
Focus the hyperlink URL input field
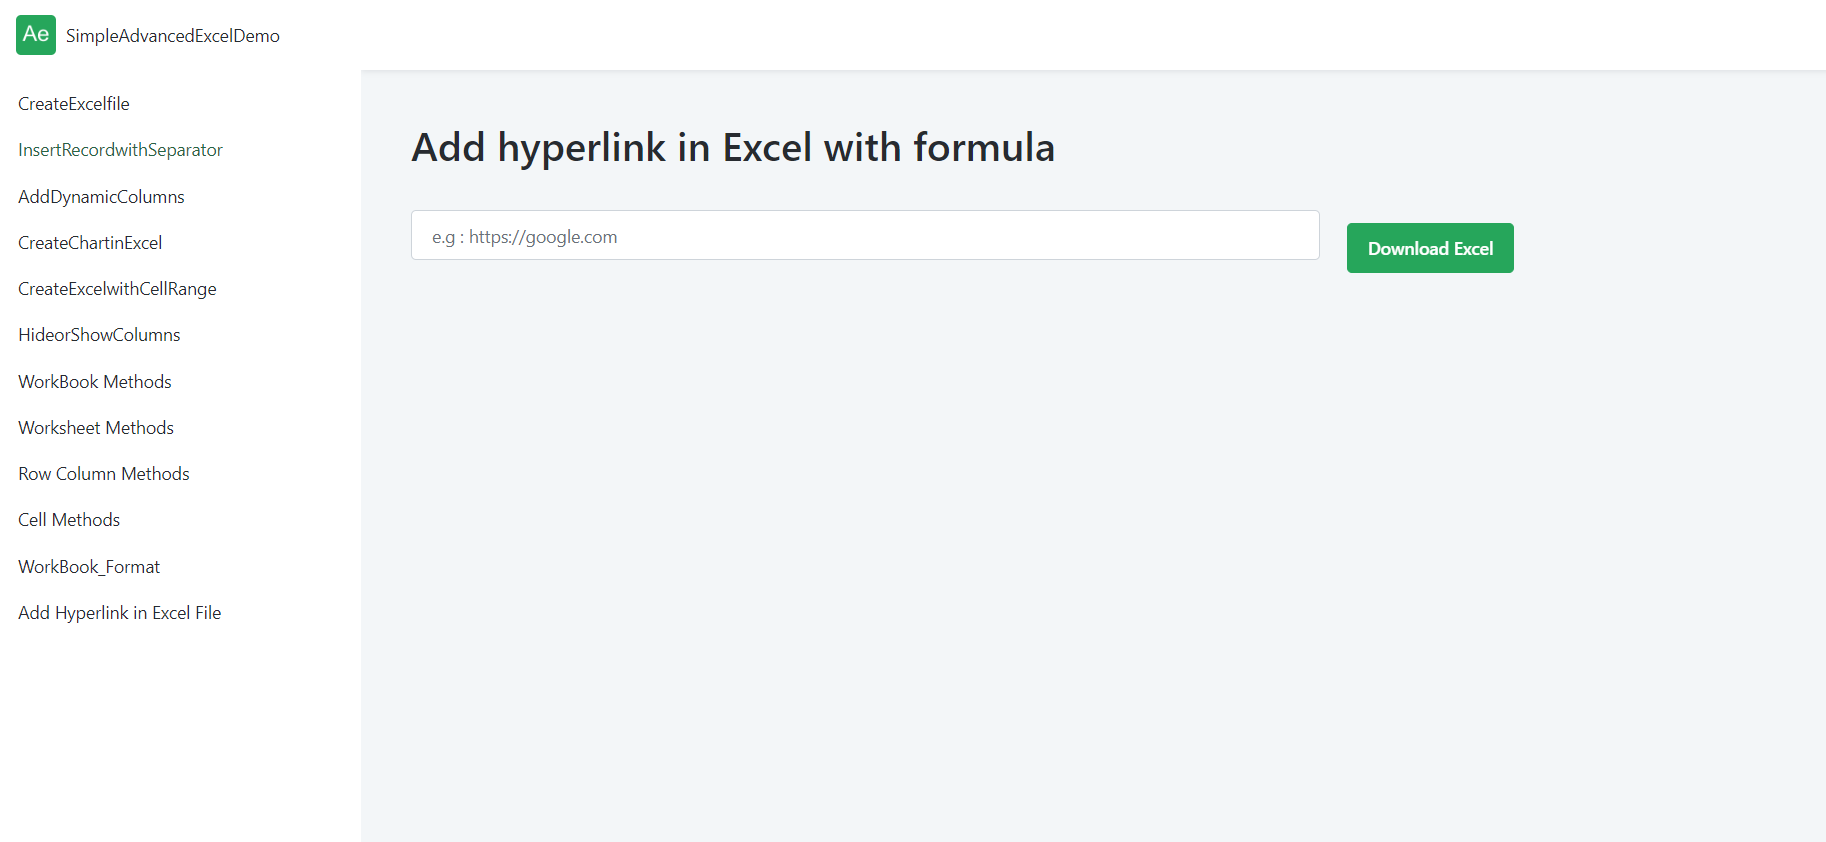[864, 235]
